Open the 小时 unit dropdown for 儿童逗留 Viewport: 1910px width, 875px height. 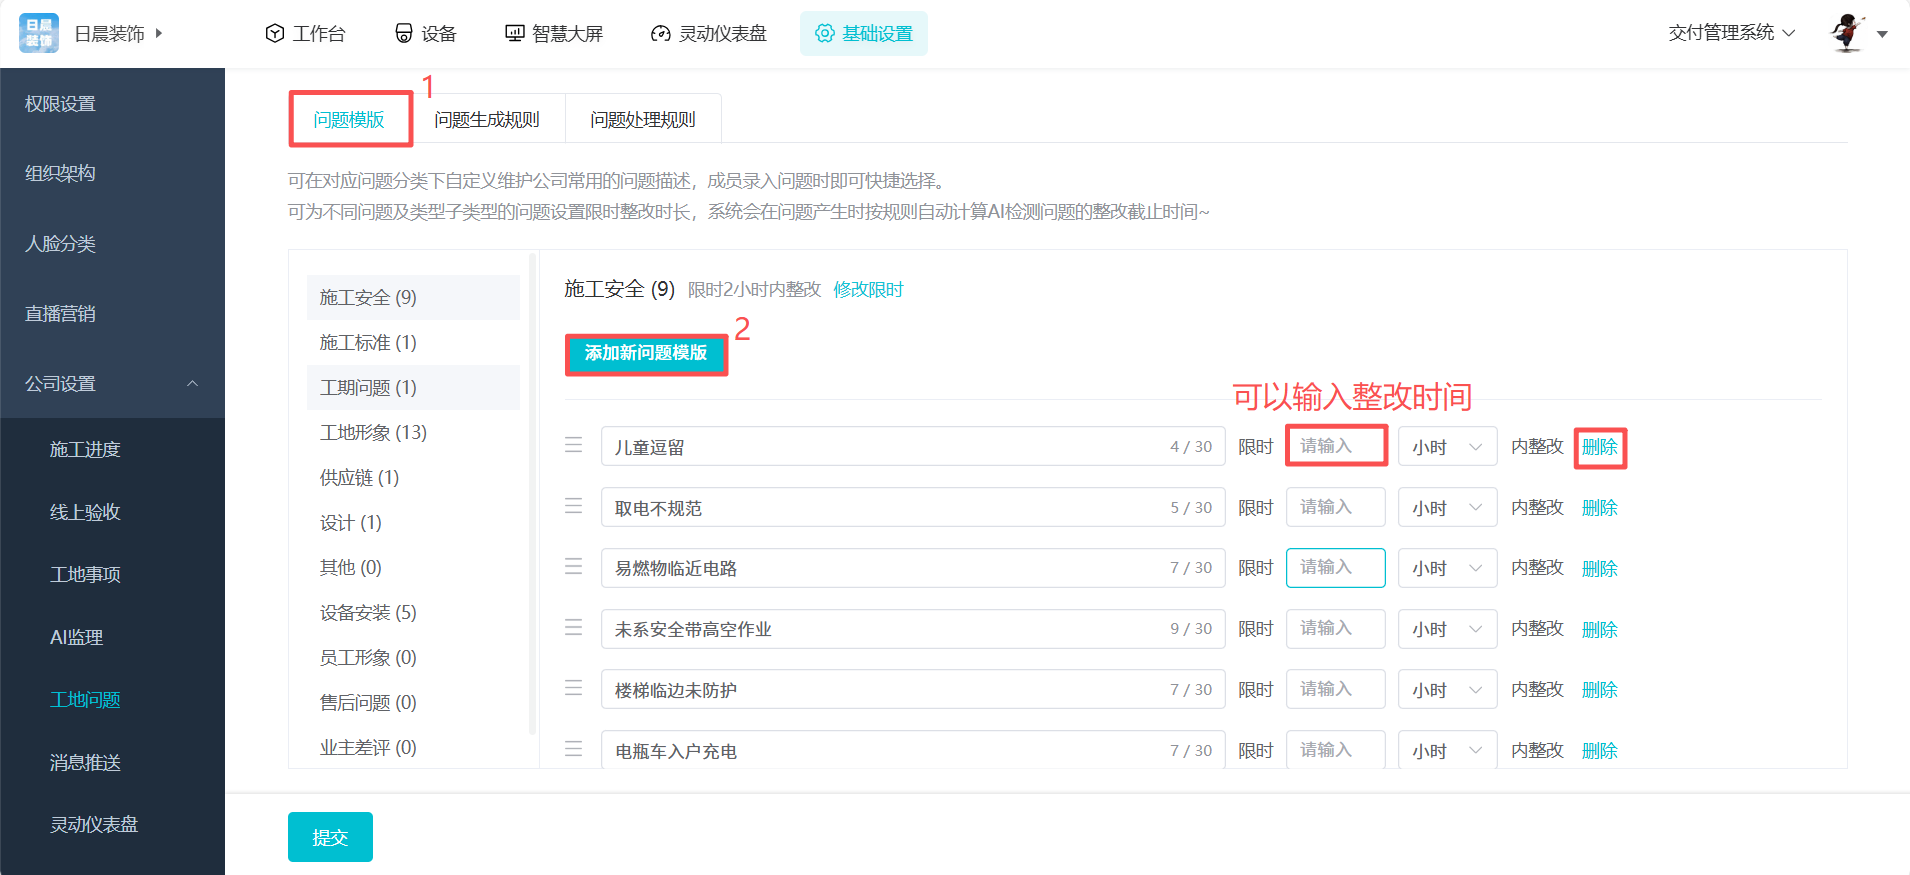tap(1446, 447)
